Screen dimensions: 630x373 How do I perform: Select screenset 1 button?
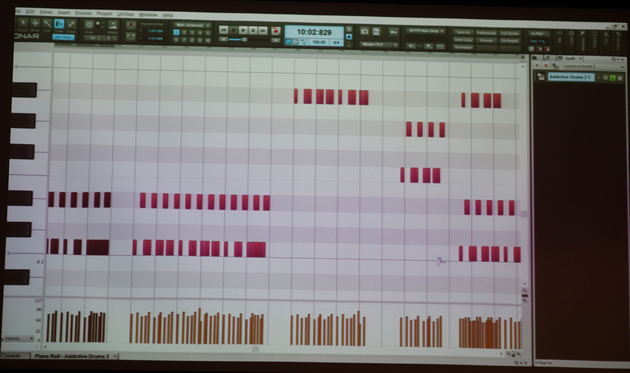point(176,32)
